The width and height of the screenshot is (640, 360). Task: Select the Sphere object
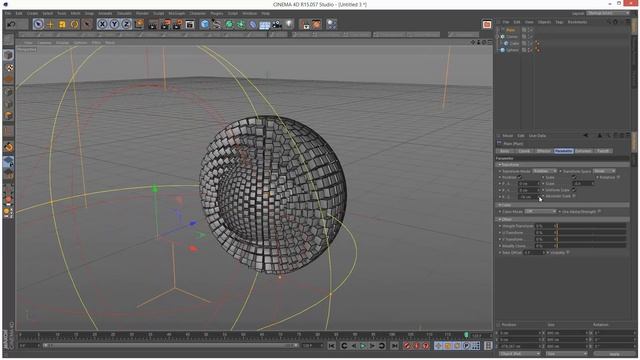[x=512, y=50]
